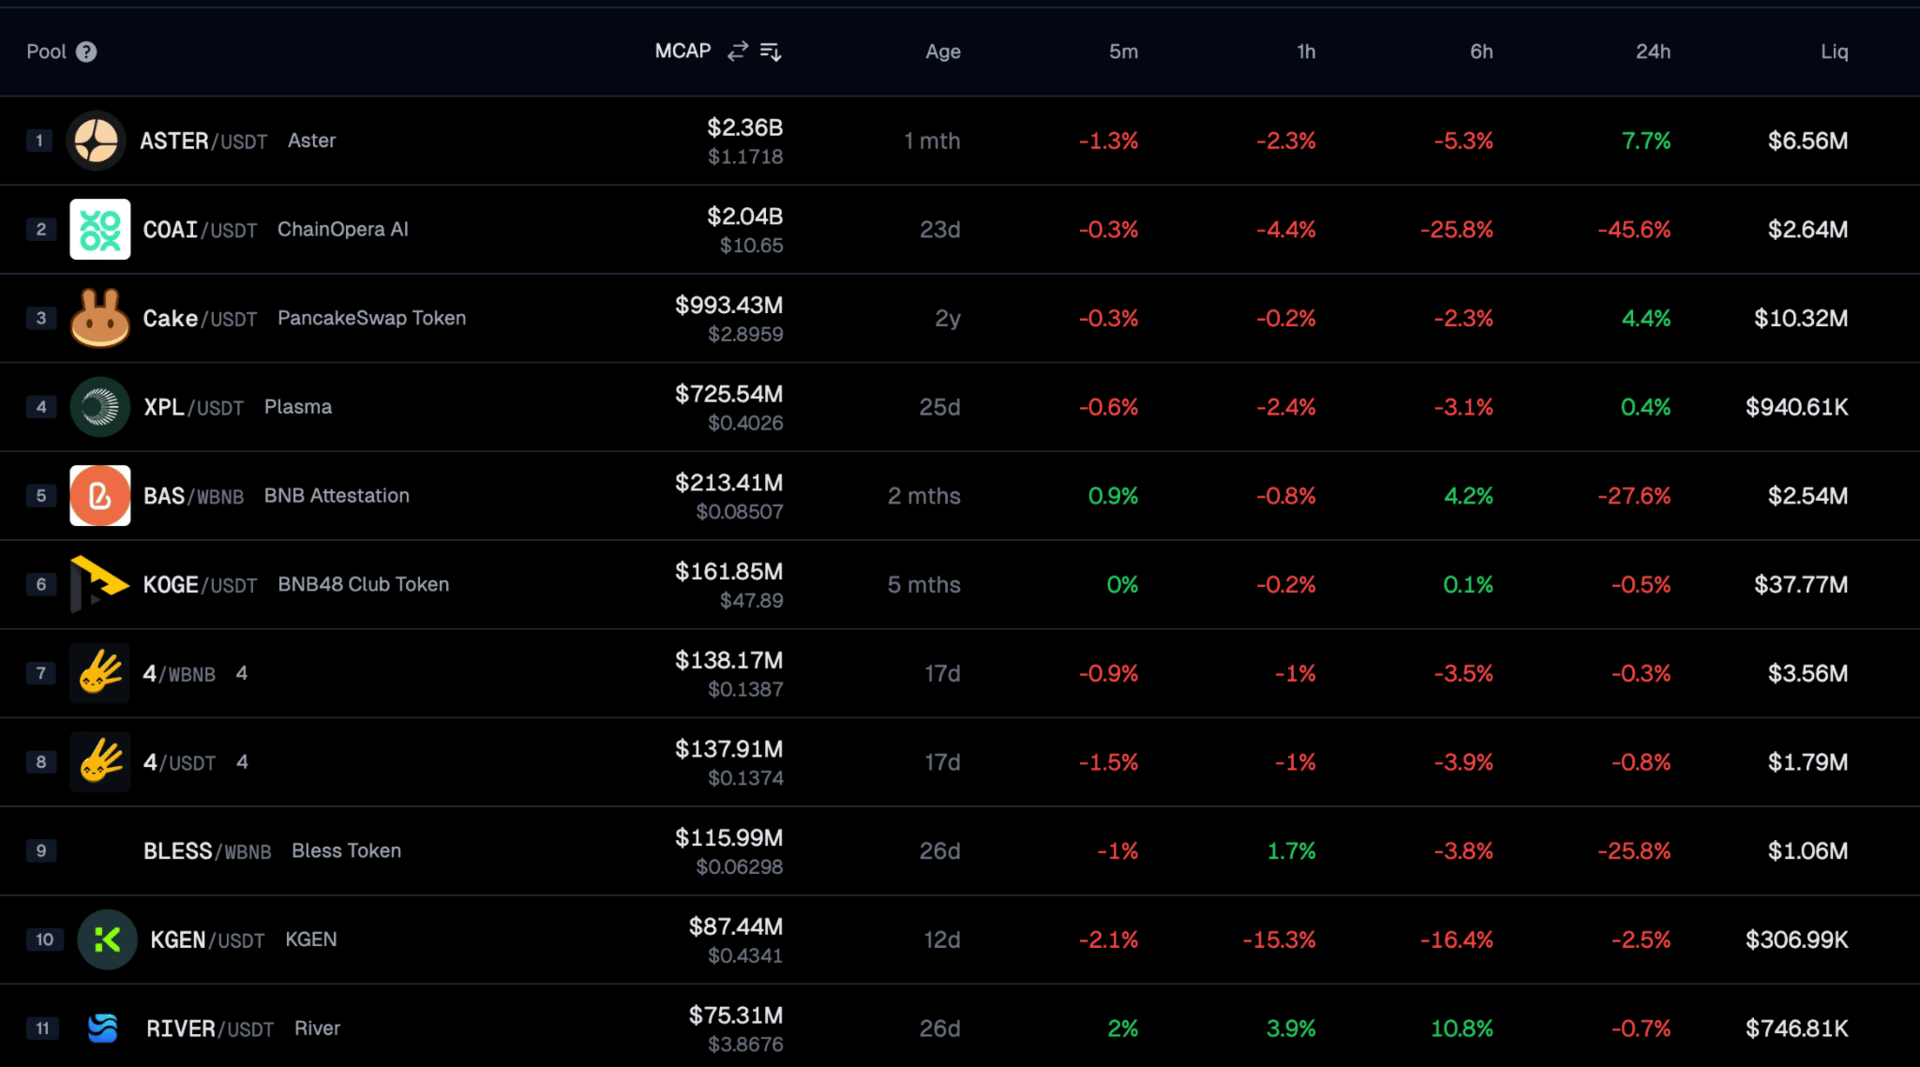Open the ASTER/USDT pool pair
Image resolution: width=1920 pixels, height=1067 pixels.
(204, 141)
